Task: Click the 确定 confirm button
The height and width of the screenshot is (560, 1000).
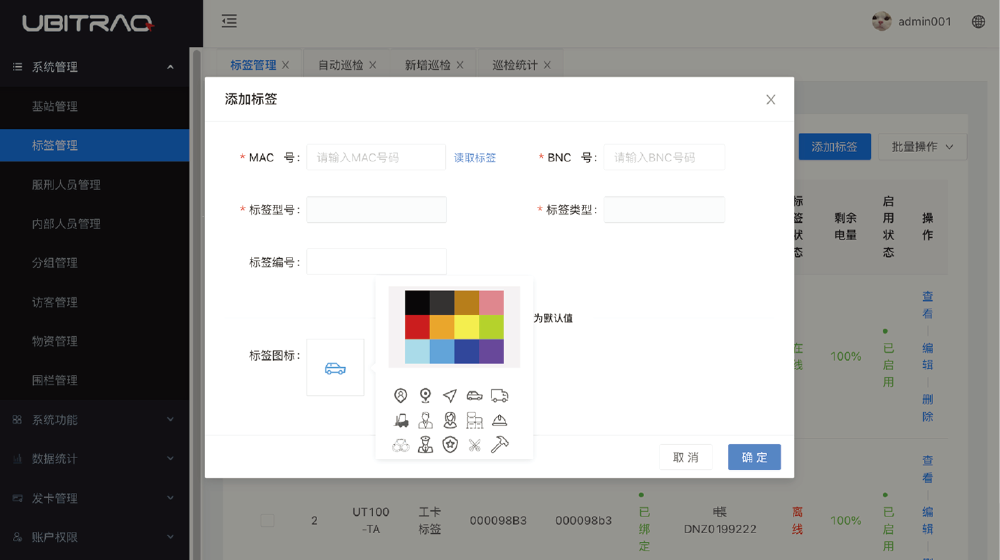Action: (x=754, y=457)
